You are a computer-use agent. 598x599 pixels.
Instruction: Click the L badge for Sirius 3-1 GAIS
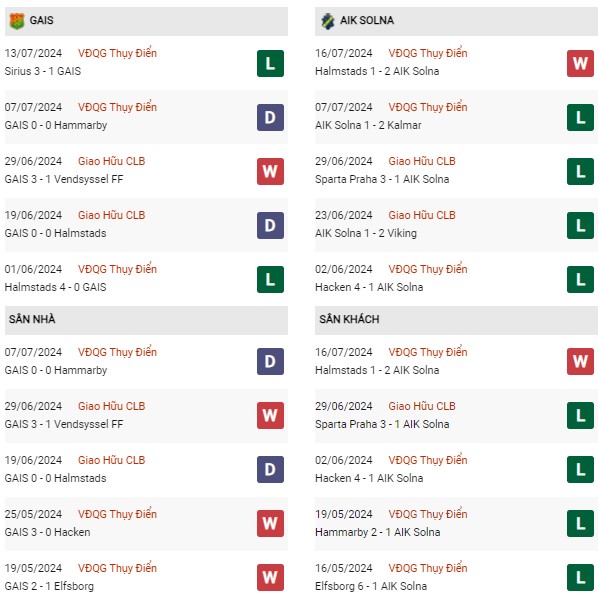[270, 63]
